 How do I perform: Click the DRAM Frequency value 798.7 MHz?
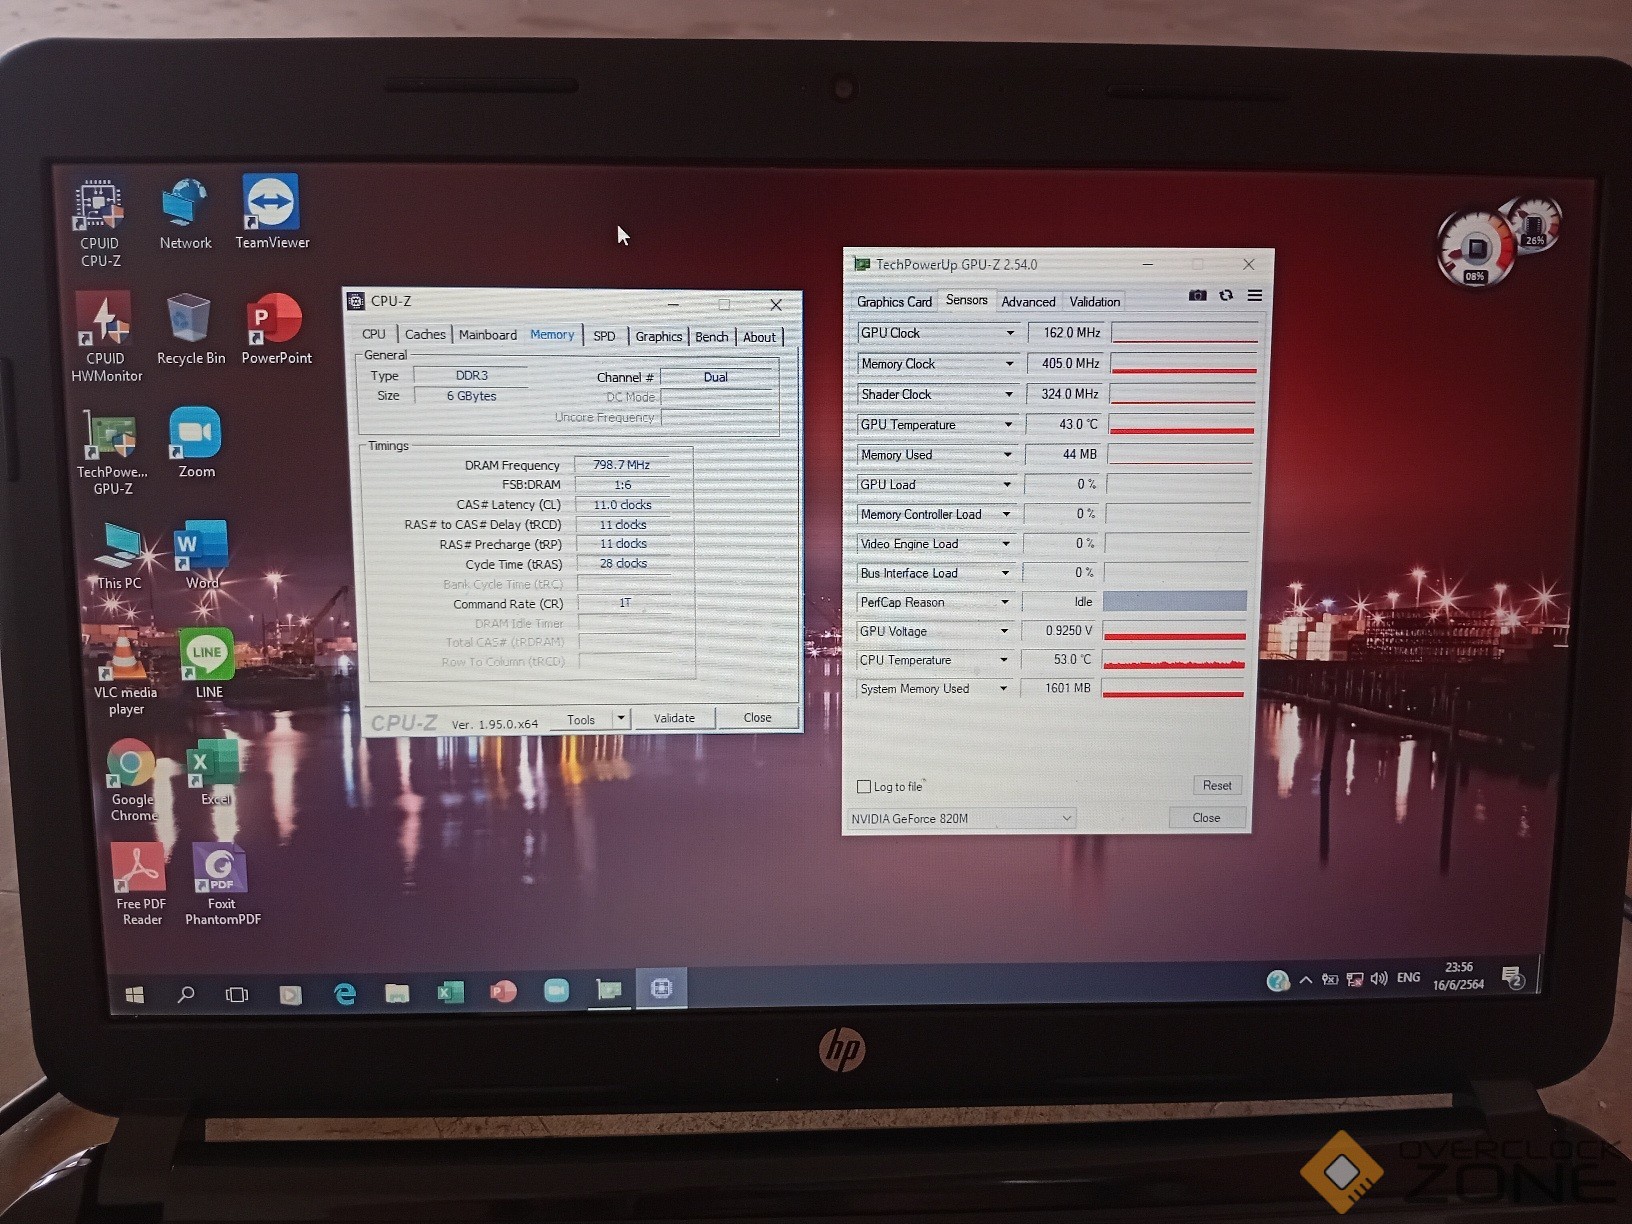click(x=621, y=465)
